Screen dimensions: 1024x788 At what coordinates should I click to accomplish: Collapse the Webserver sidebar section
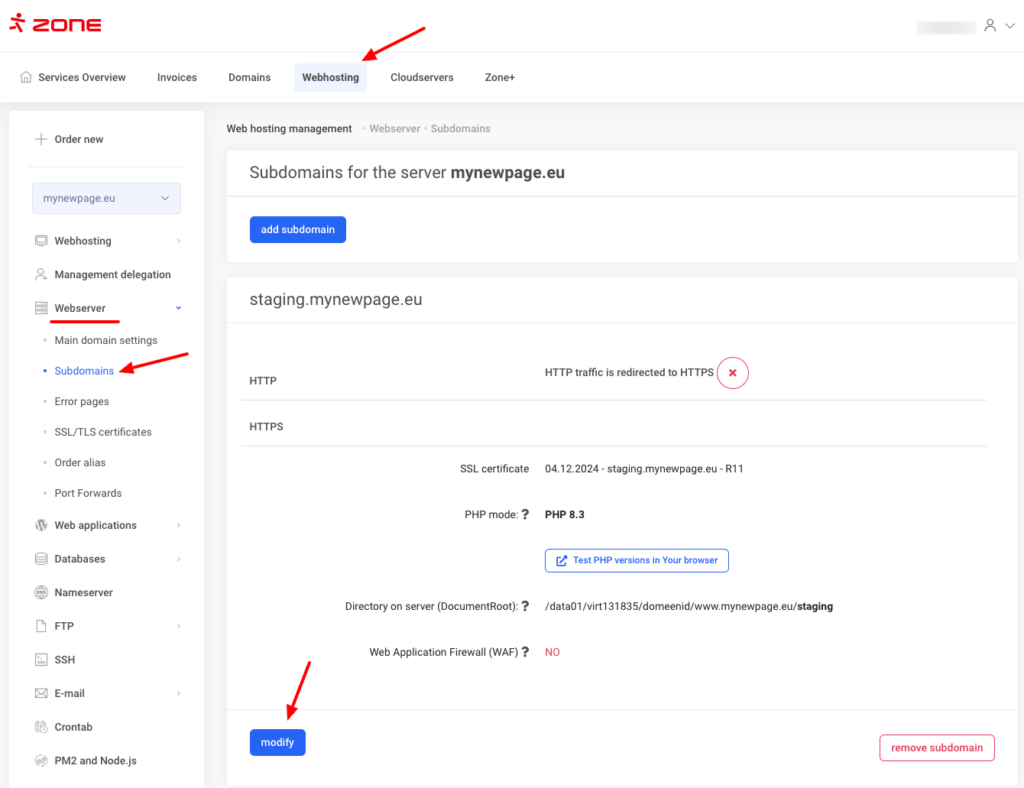coord(179,308)
